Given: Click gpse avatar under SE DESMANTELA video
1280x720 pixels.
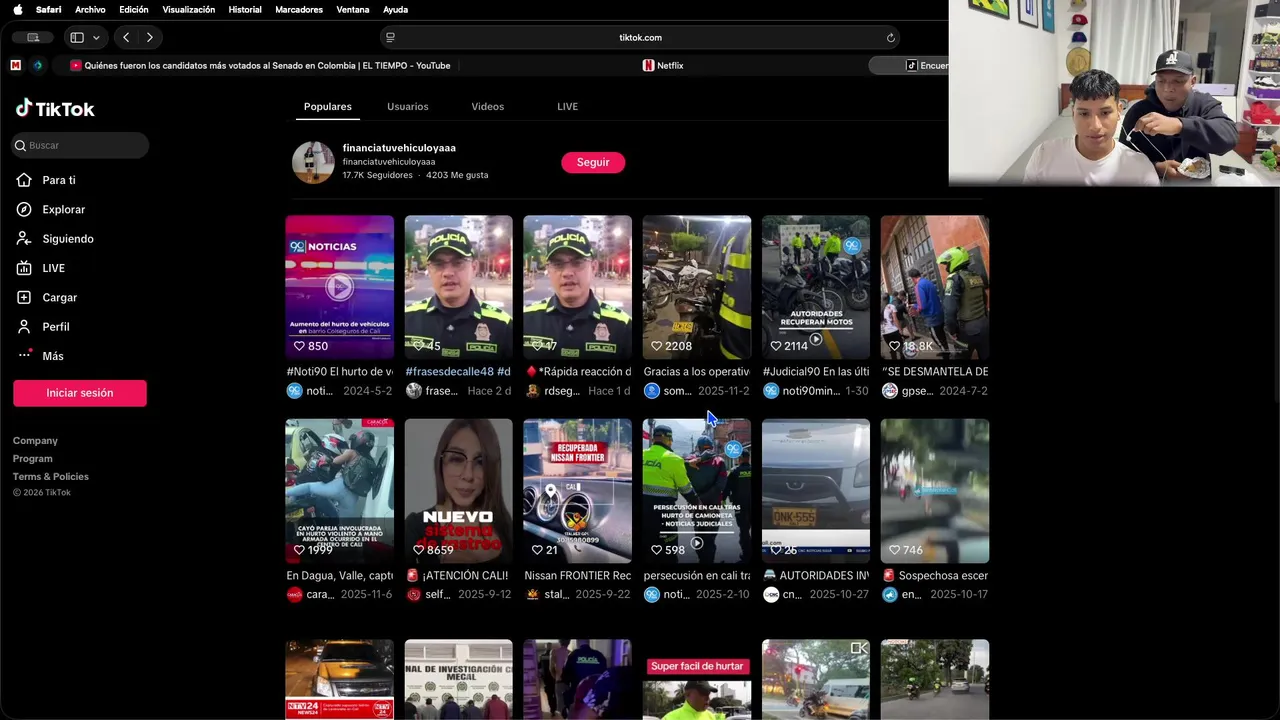Looking at the screenshot, I should point(889,391).
